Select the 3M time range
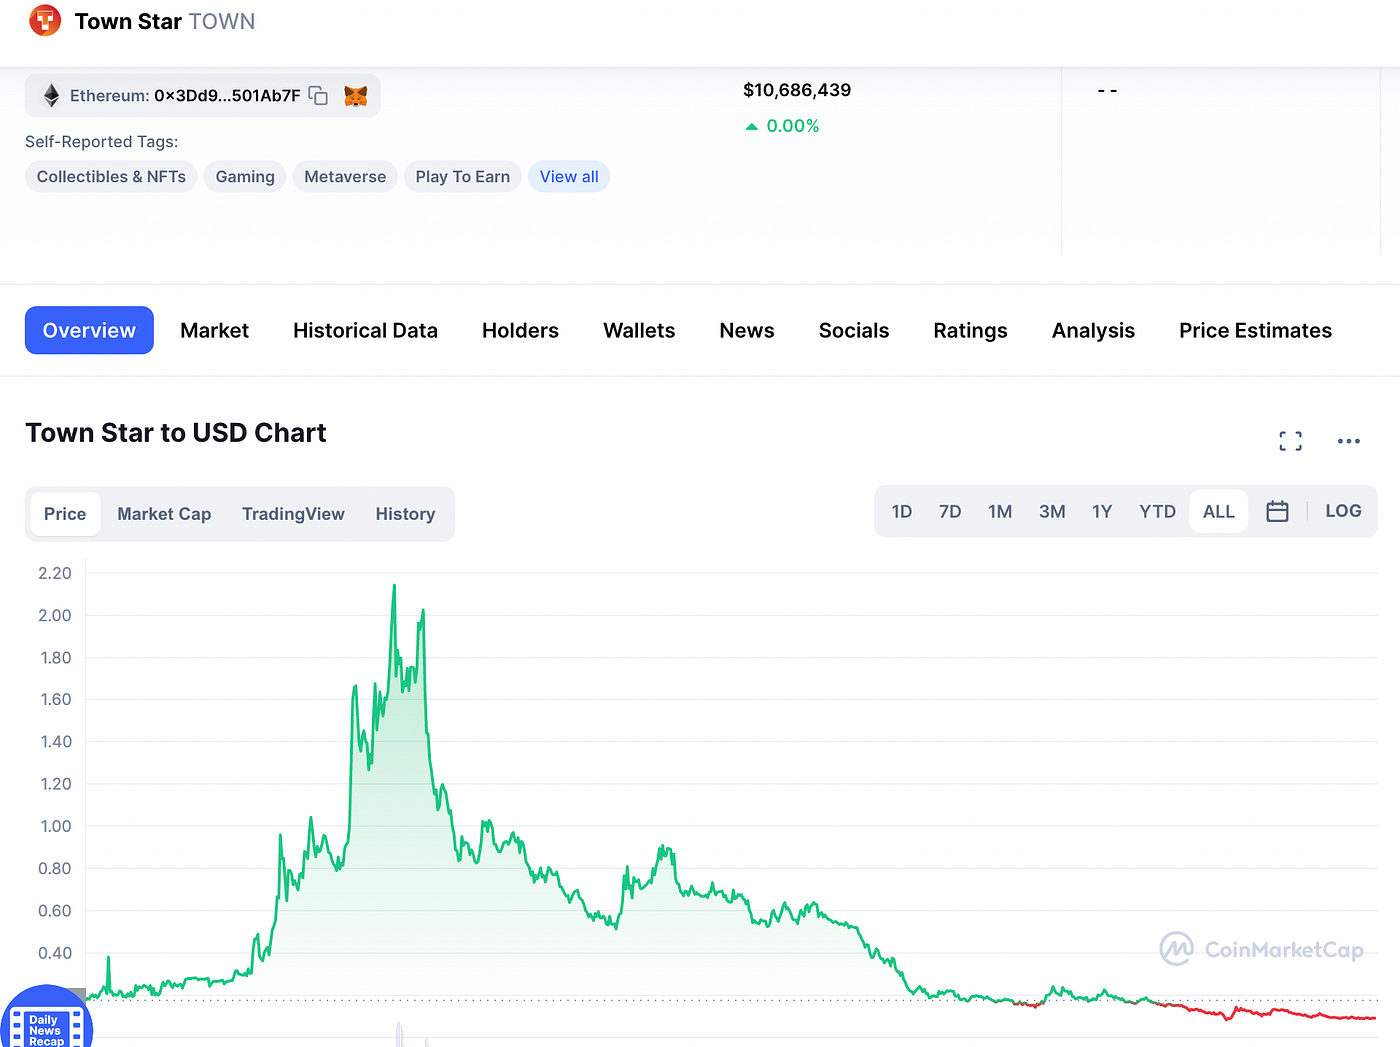The image size is (1400, 1047). pyautogui.click(x=1052, y=511)
